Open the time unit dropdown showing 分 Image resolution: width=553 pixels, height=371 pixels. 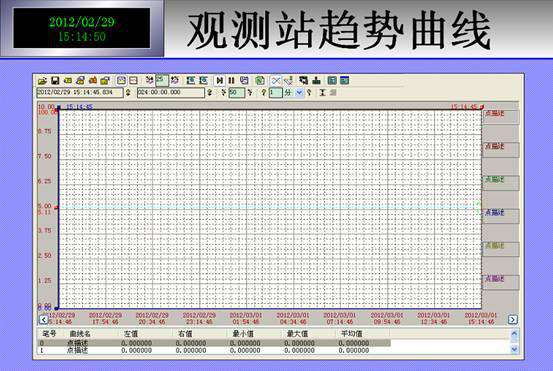pos(299,93)
